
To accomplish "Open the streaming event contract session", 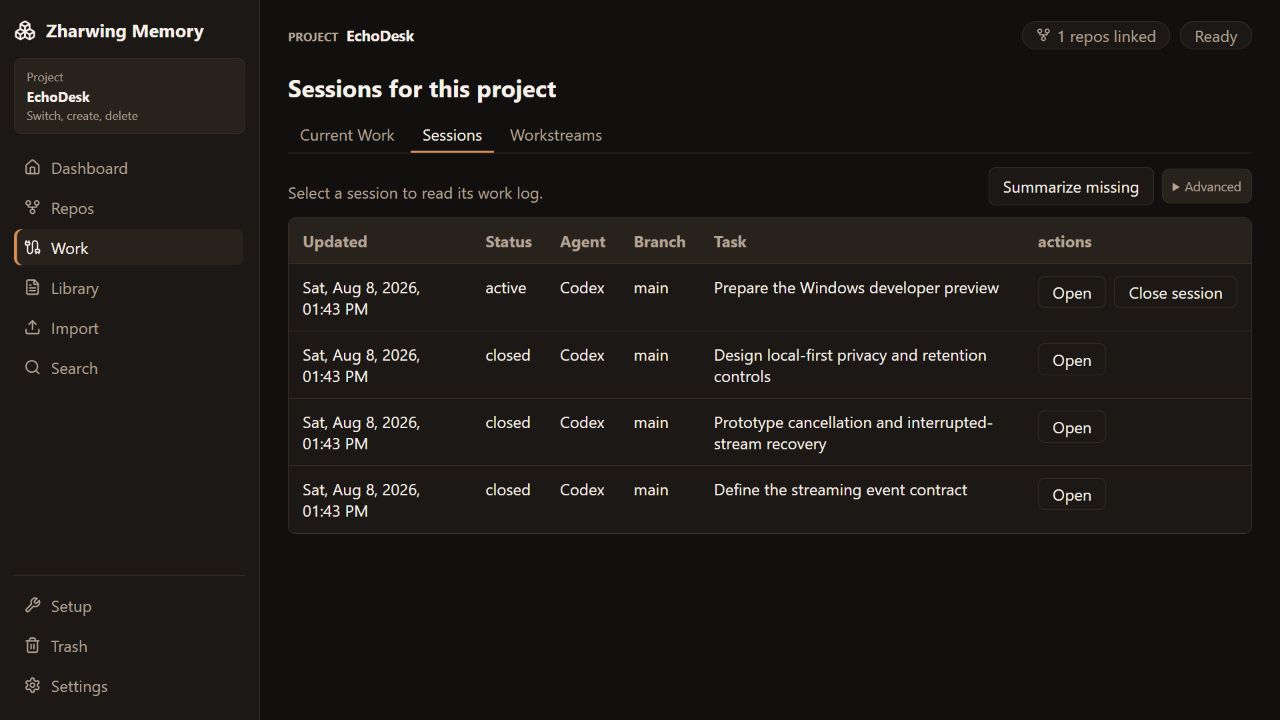I will (1071, 494).
